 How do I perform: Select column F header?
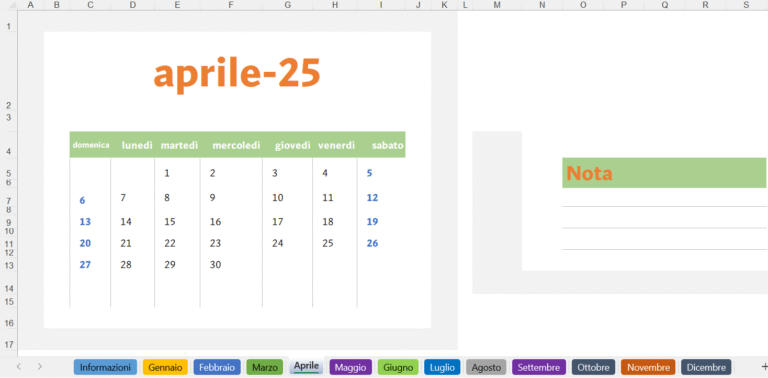coord(231,5)
